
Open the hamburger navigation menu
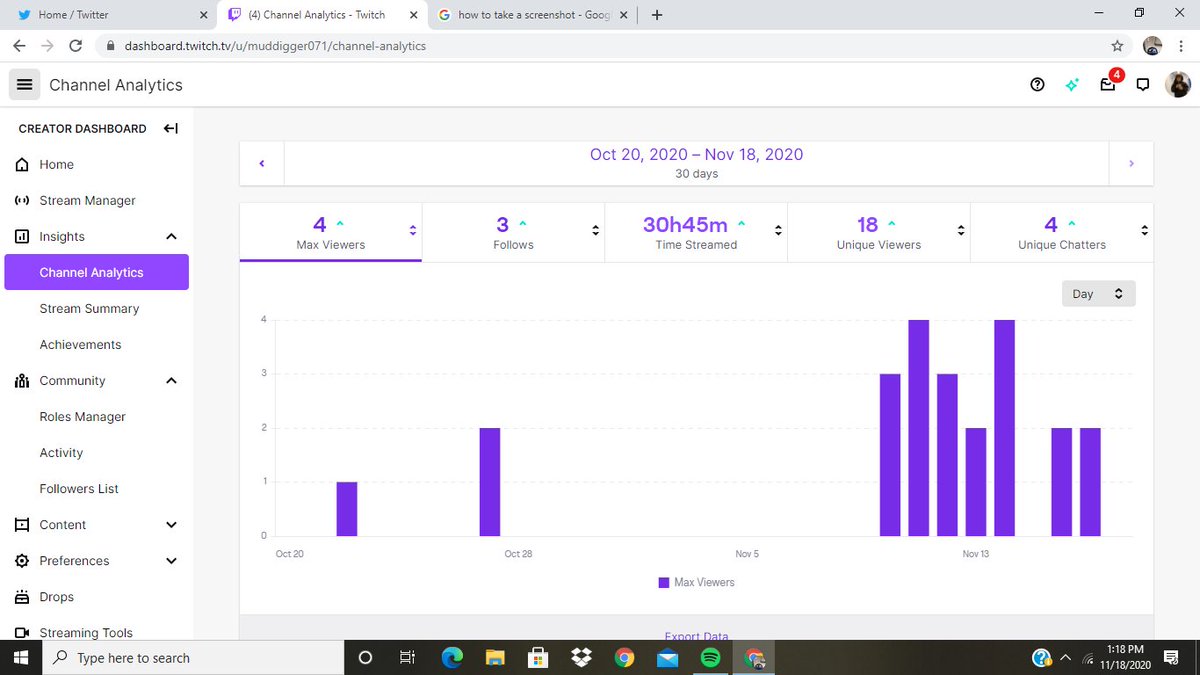point(25,85)
